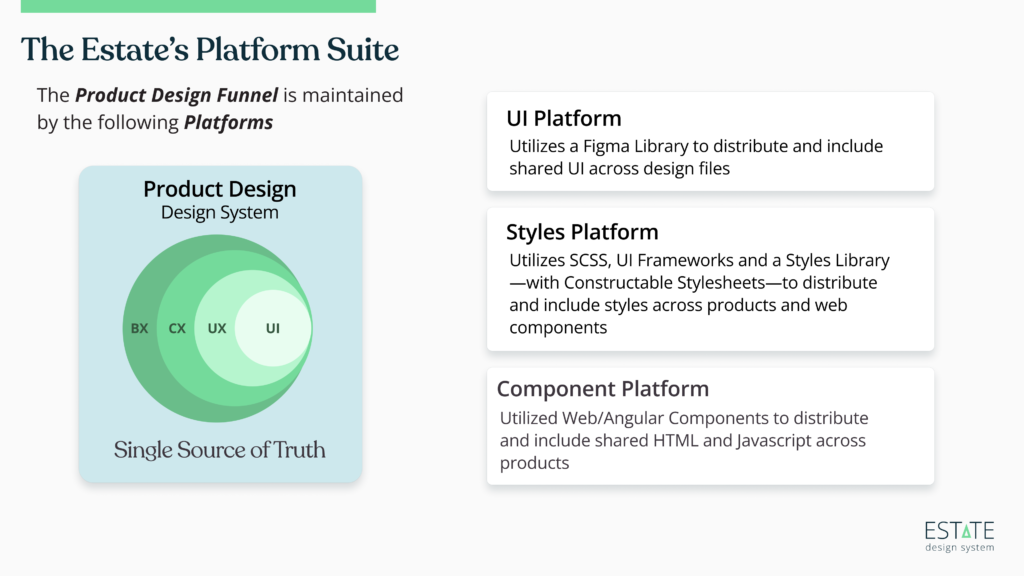Click the slide title 'The Estate's Platform Suite'
This screenshot has width=1024, height=576.
point(210,49)
